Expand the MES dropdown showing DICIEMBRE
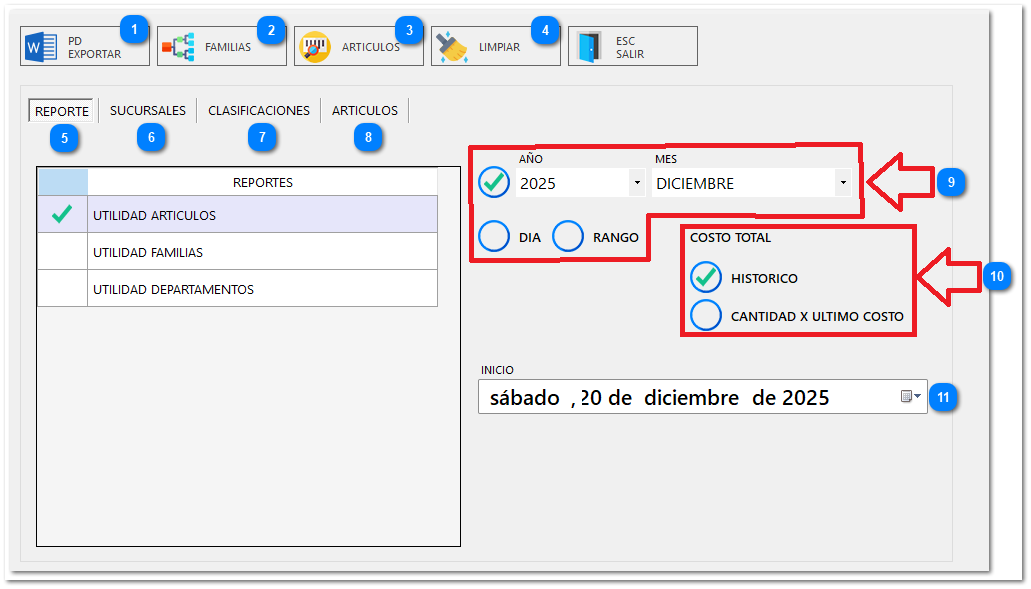 point(842,182)
